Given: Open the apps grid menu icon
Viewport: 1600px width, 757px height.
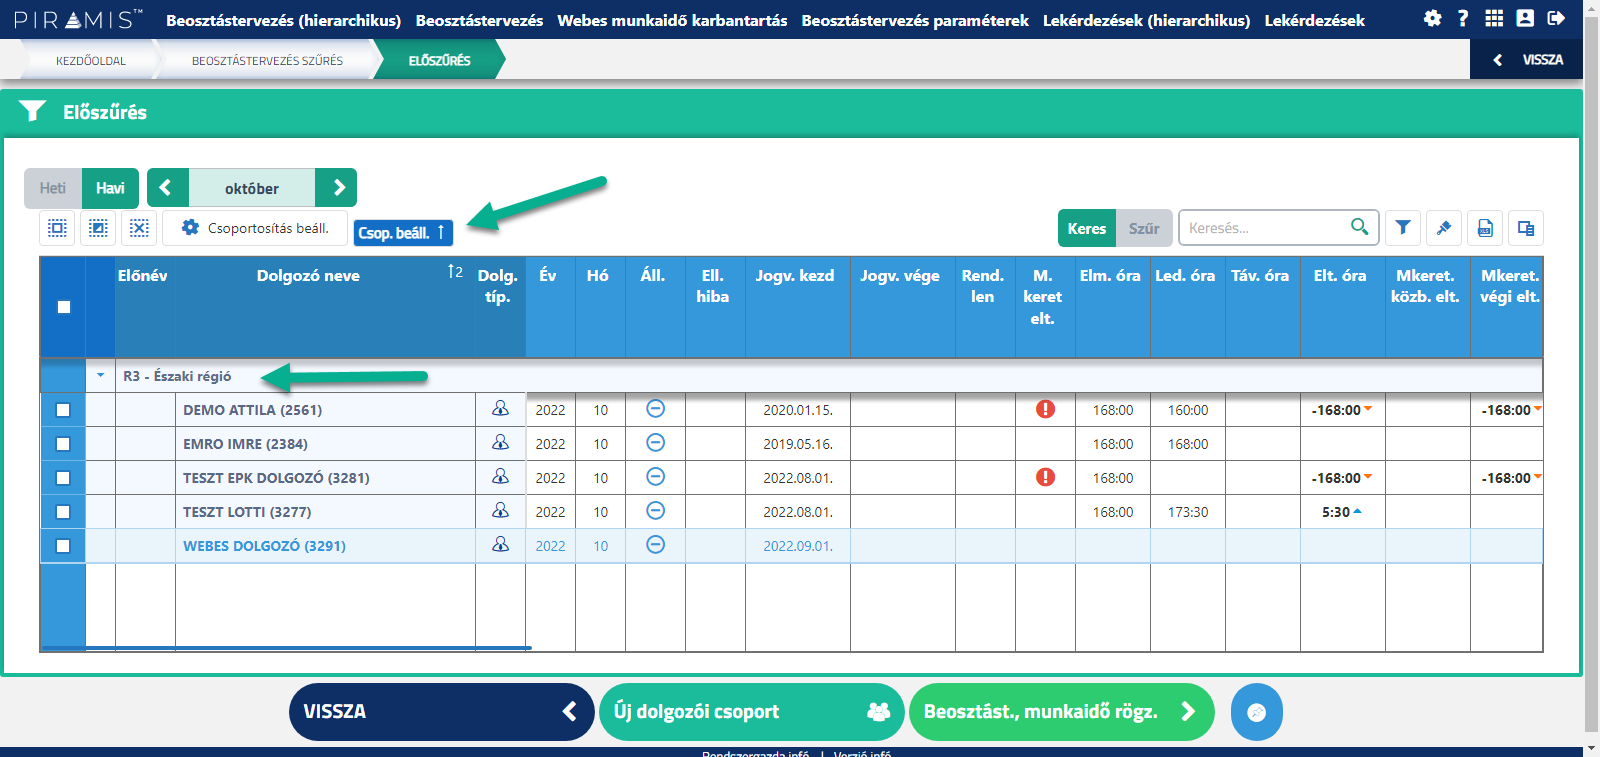Looking at the screenshot, I should (x=1494, y=18).
